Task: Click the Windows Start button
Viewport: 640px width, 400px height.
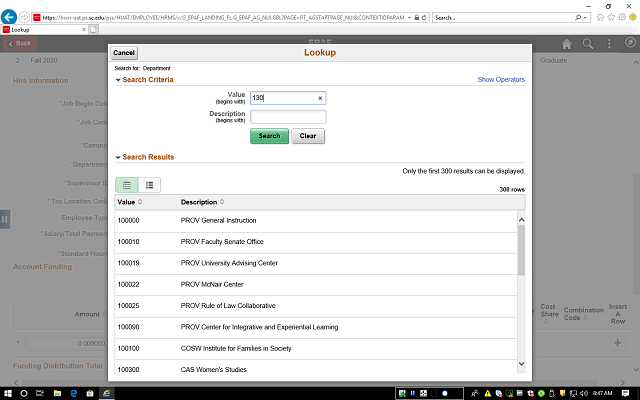Action: point(8,393)
